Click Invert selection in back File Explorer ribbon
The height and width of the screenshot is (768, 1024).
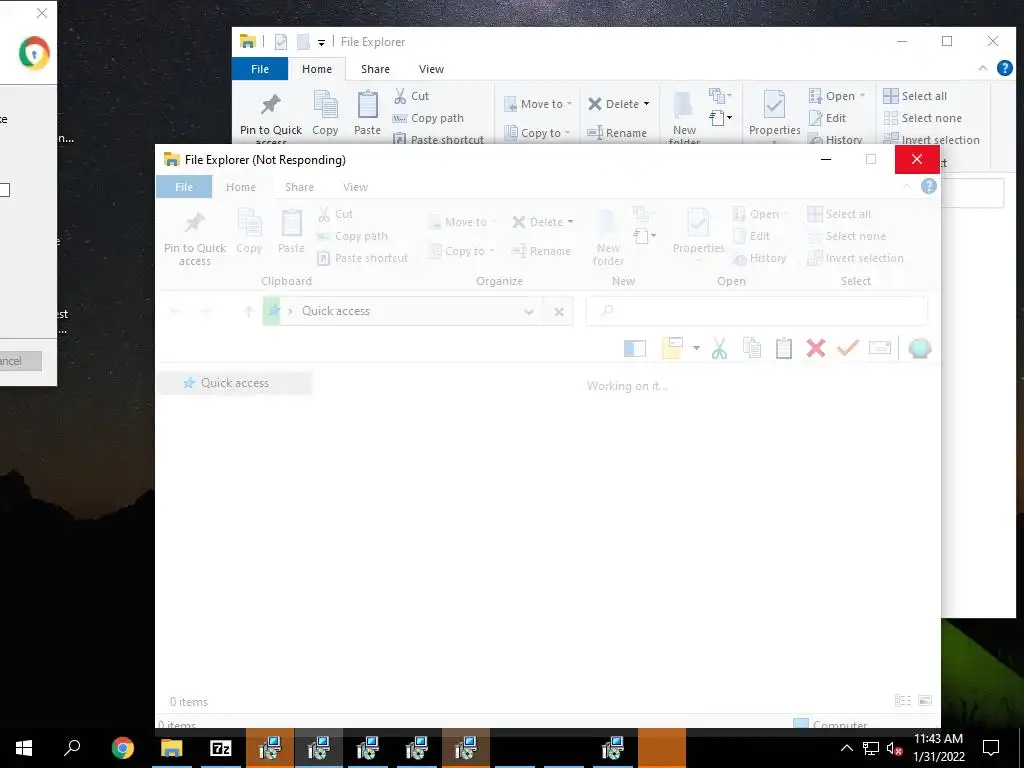pyautogui.click(x=931, y=139)
